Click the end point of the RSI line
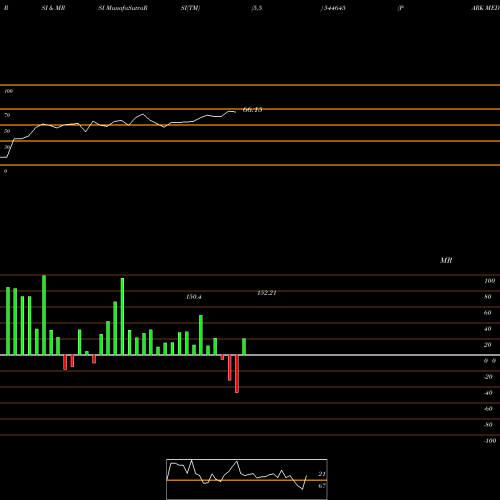This screenshot has width=500, height=500. point(235,112)
